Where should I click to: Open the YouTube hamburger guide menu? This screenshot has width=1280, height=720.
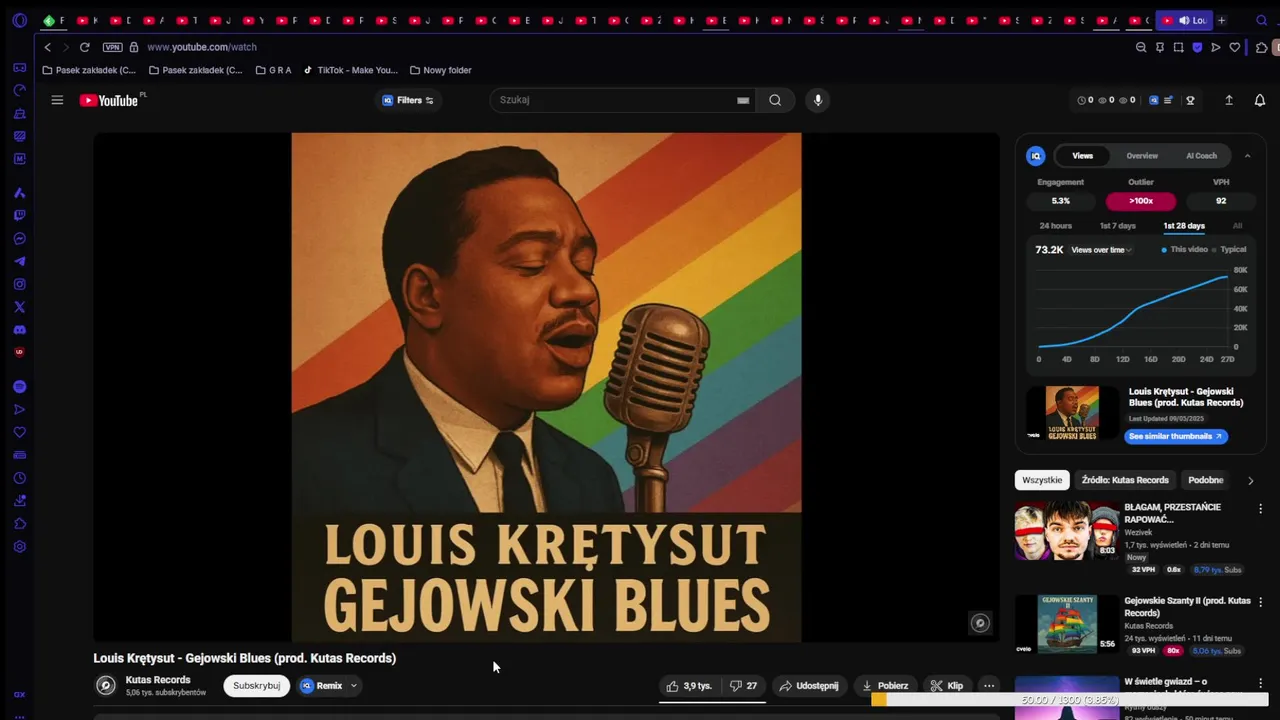coord(57,100)
